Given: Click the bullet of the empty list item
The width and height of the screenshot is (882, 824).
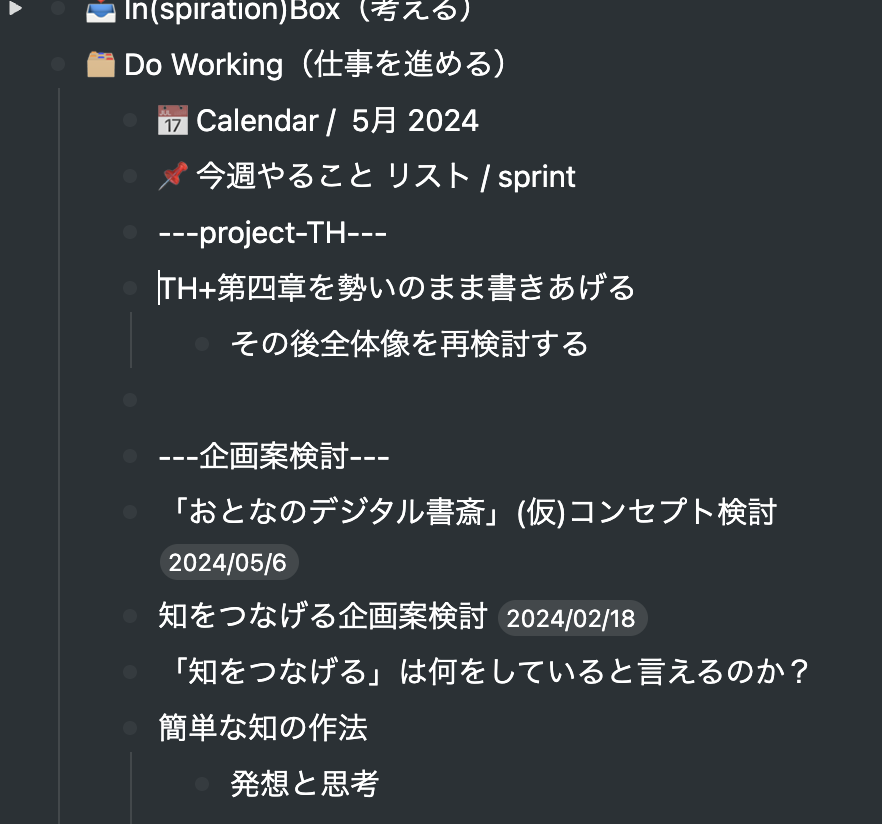Looking at the screenshot, I should [x=130, y=399].
